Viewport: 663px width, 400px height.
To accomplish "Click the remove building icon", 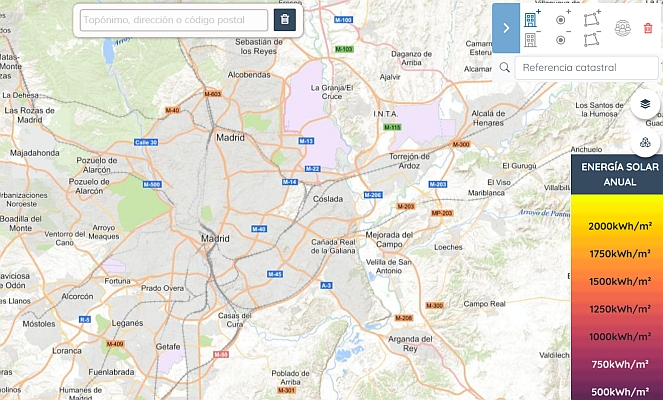I will [532, 40].
